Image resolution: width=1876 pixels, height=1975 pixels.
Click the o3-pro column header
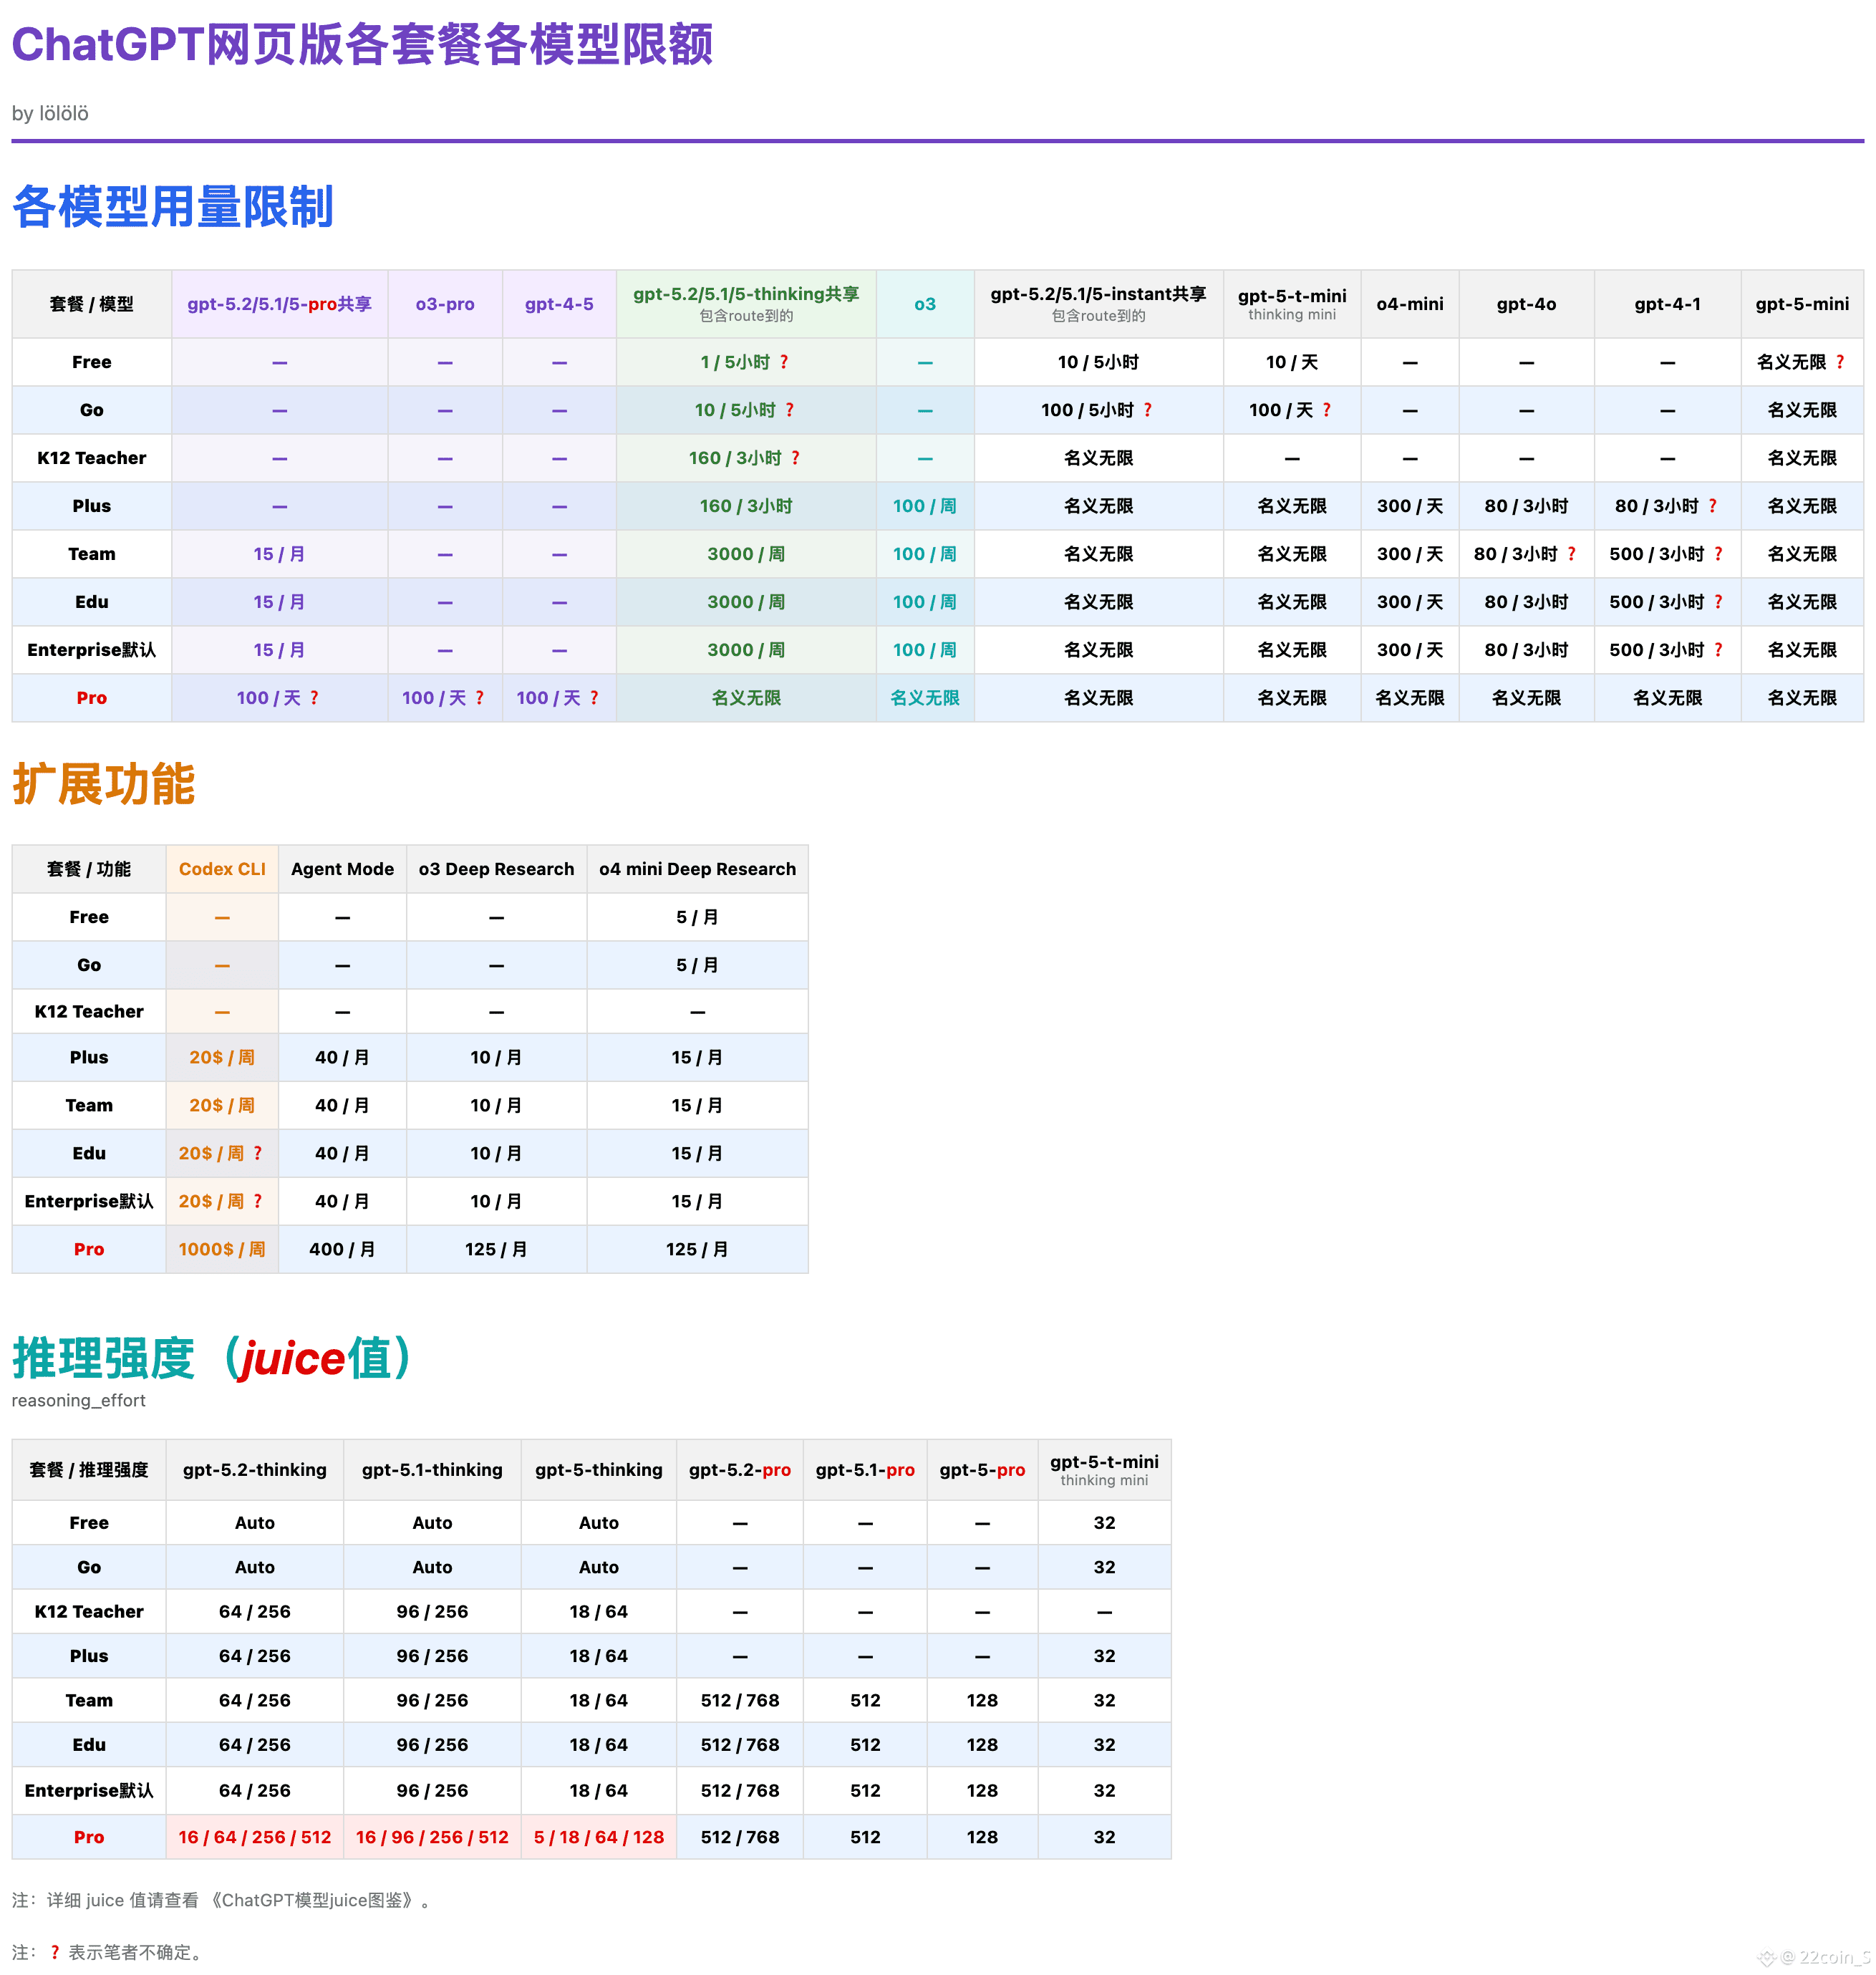point(445,304)
